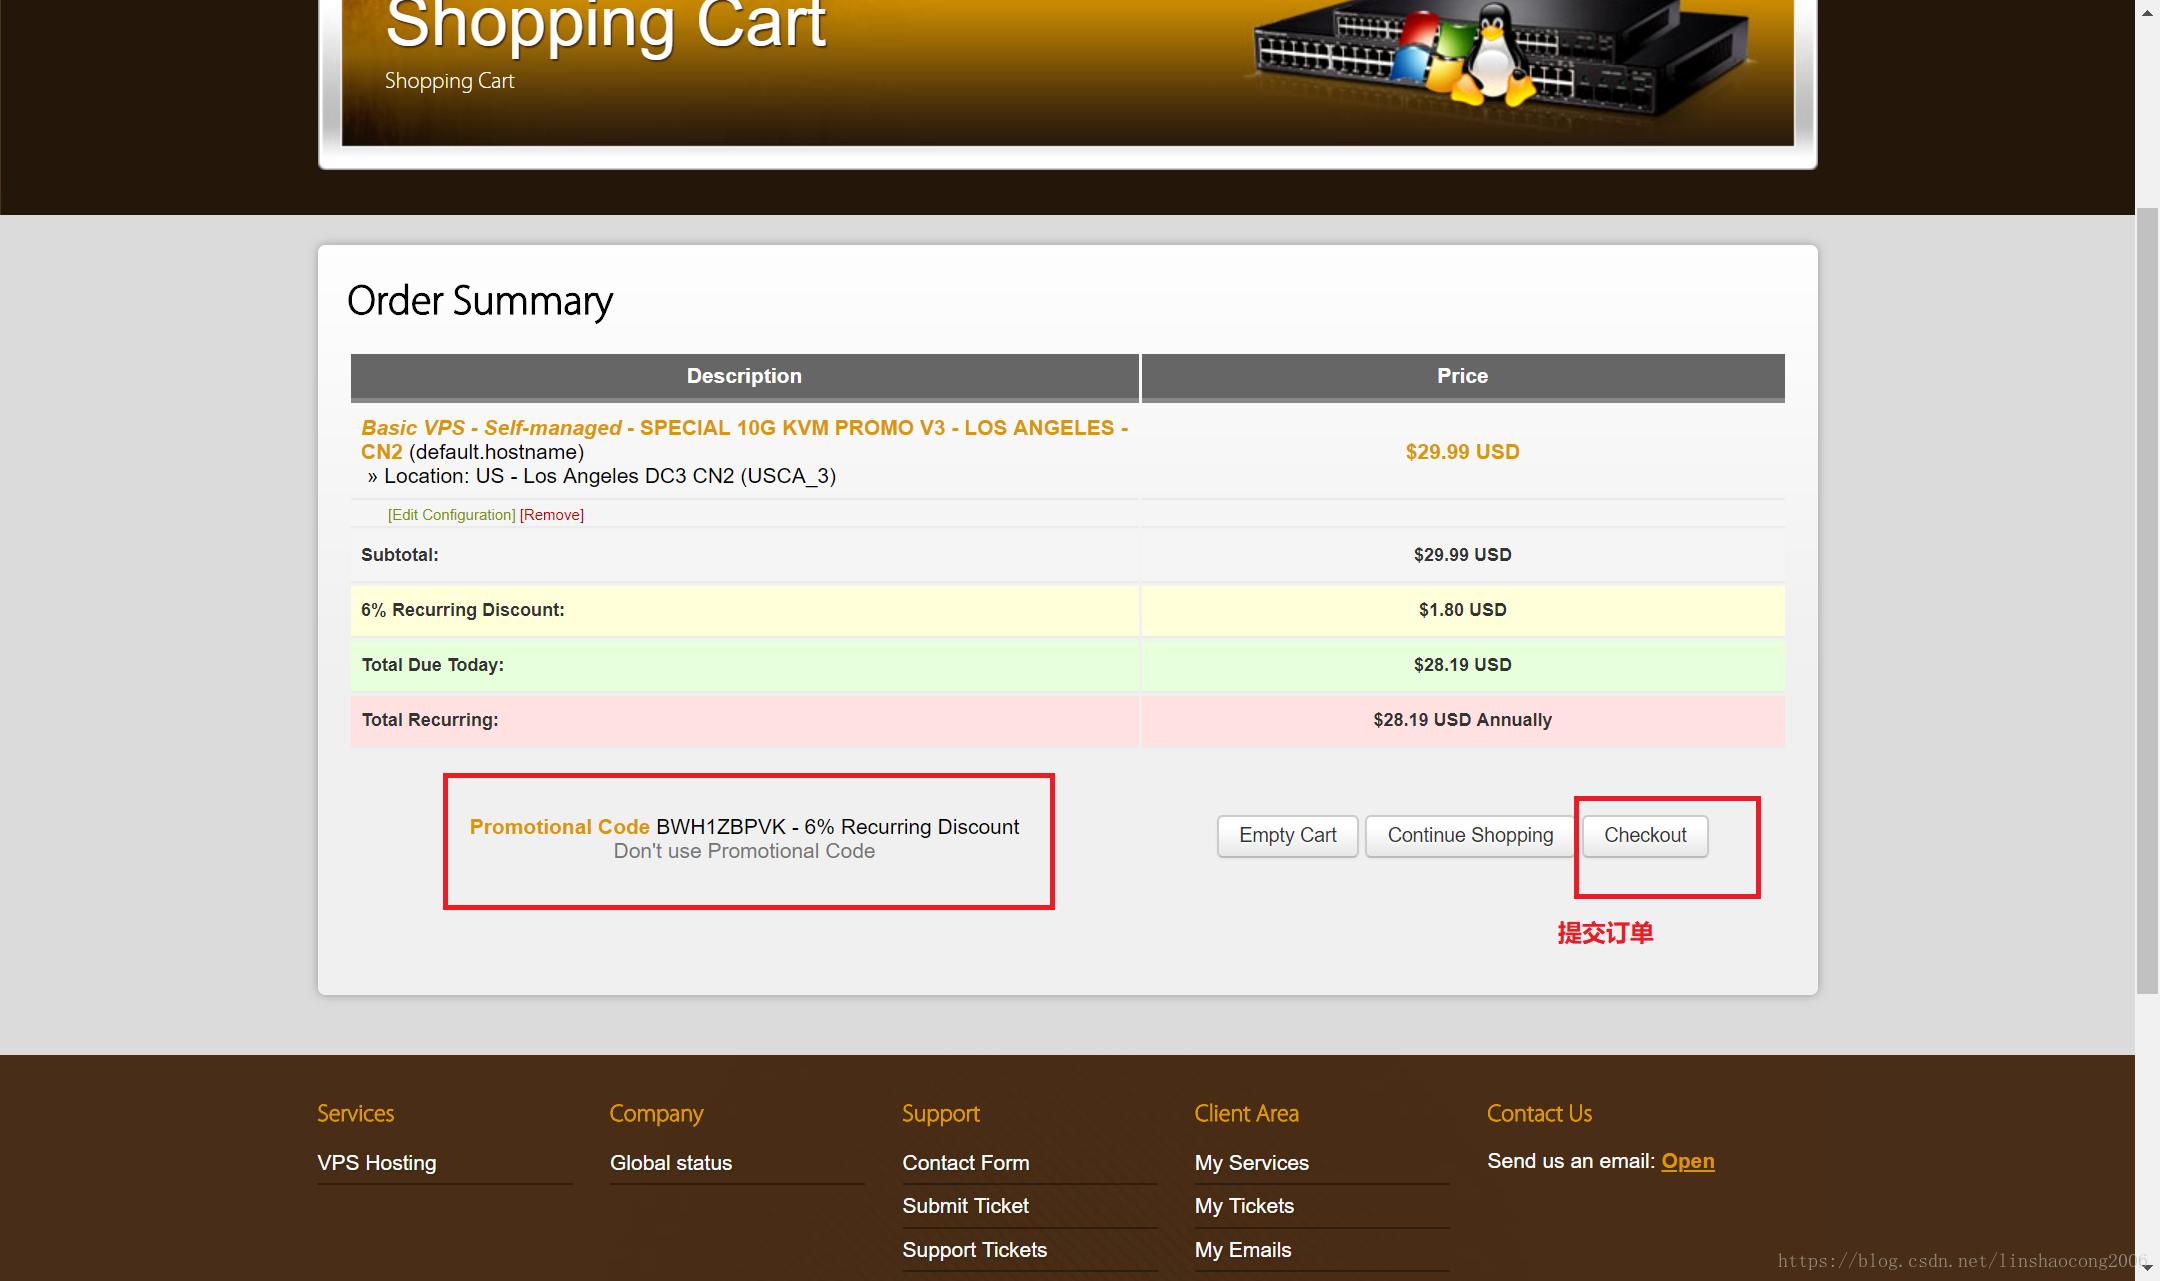This screenshot has width=2160, height=1281.
Task: Open My Tickets footer link
Action: coord(1244,1206)
